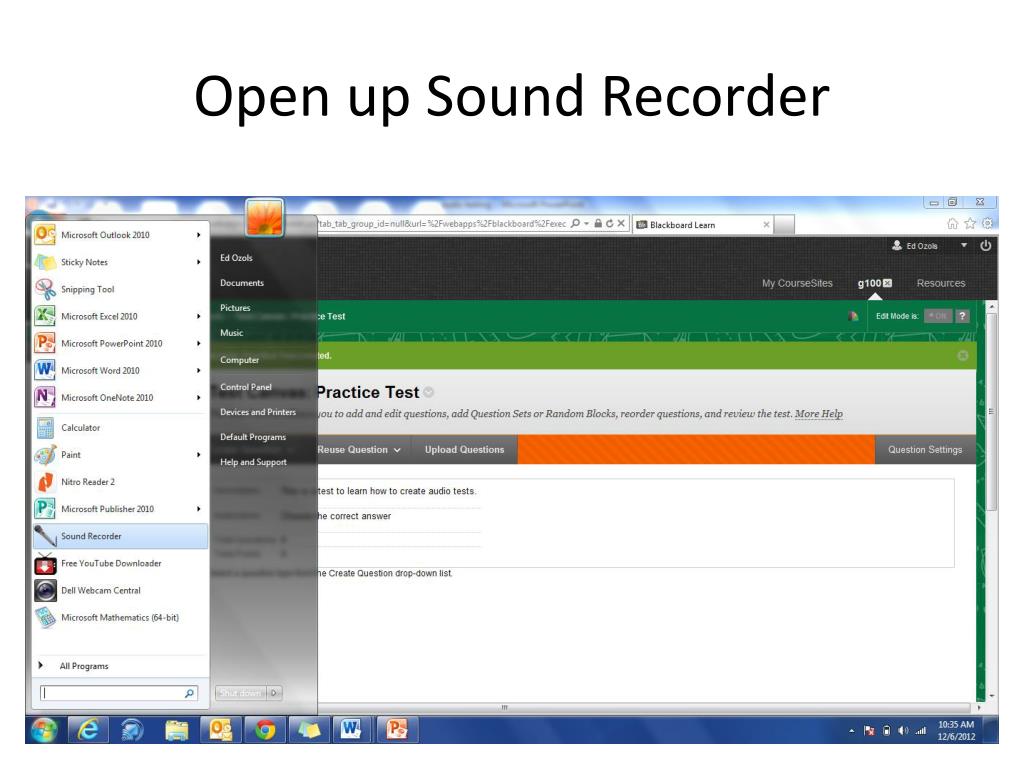The width and height of the screenshot is (1024, 768).
Task: Click the Blackboard logout power icon
Action: point(985,246)
